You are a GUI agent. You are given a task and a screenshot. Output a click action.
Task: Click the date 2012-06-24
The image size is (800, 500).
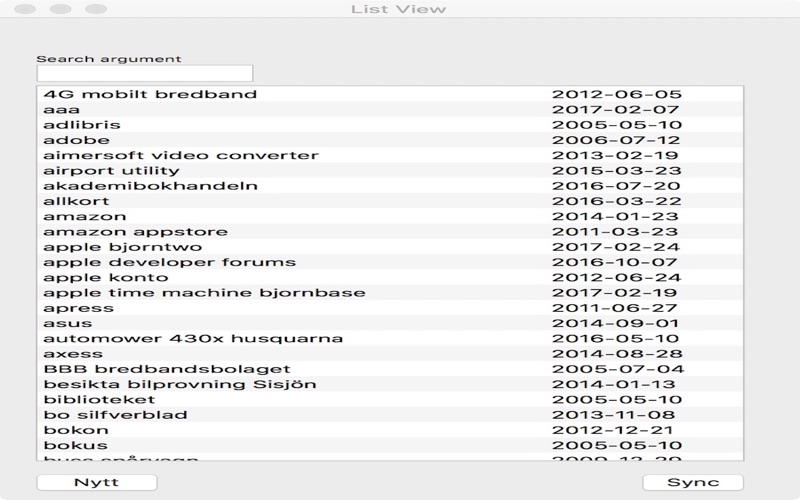pyautogui.click(x=617, y=278)
